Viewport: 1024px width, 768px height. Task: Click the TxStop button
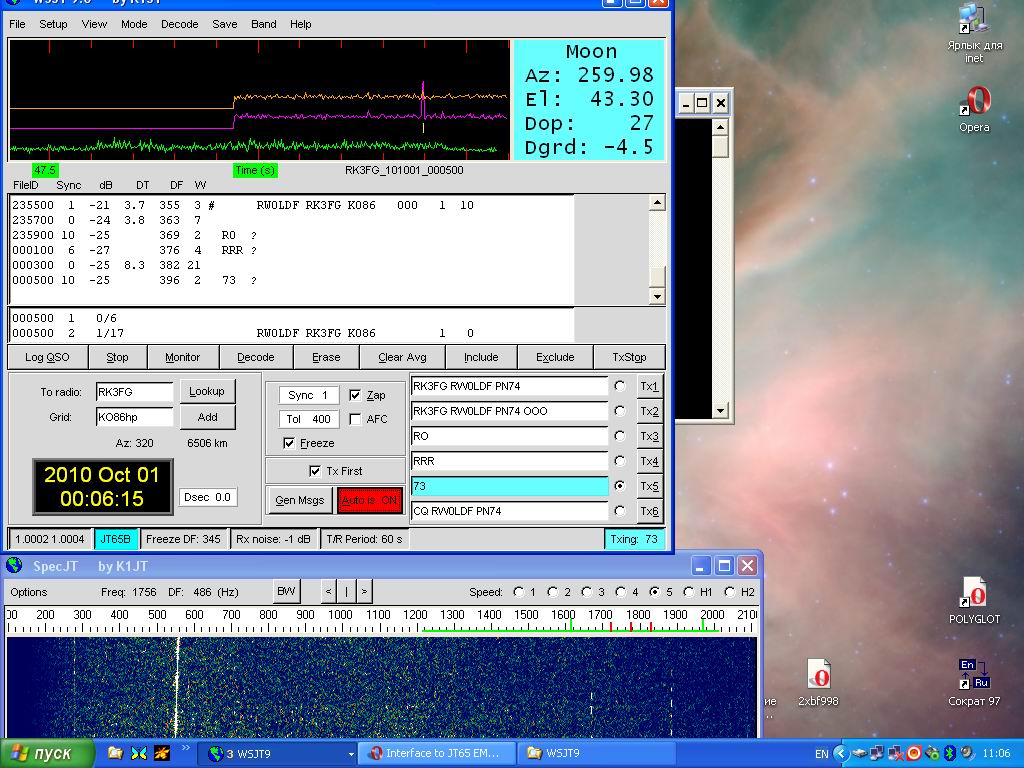(630, 357)
